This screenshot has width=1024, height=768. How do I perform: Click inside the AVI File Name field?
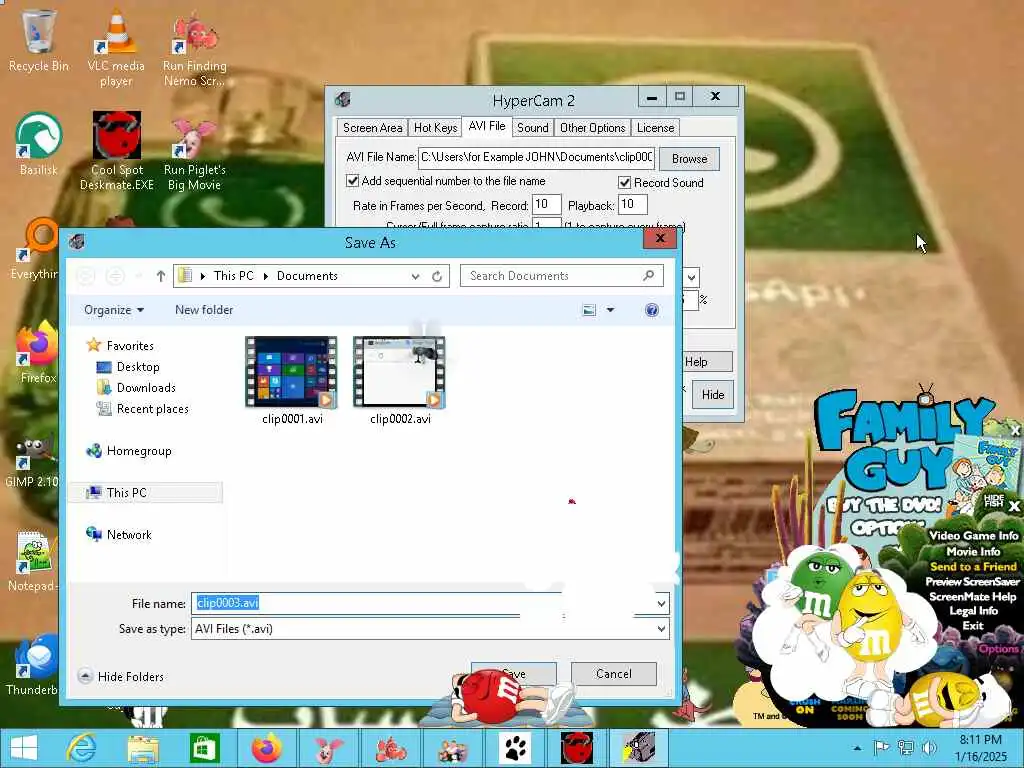tap(536, 157)
